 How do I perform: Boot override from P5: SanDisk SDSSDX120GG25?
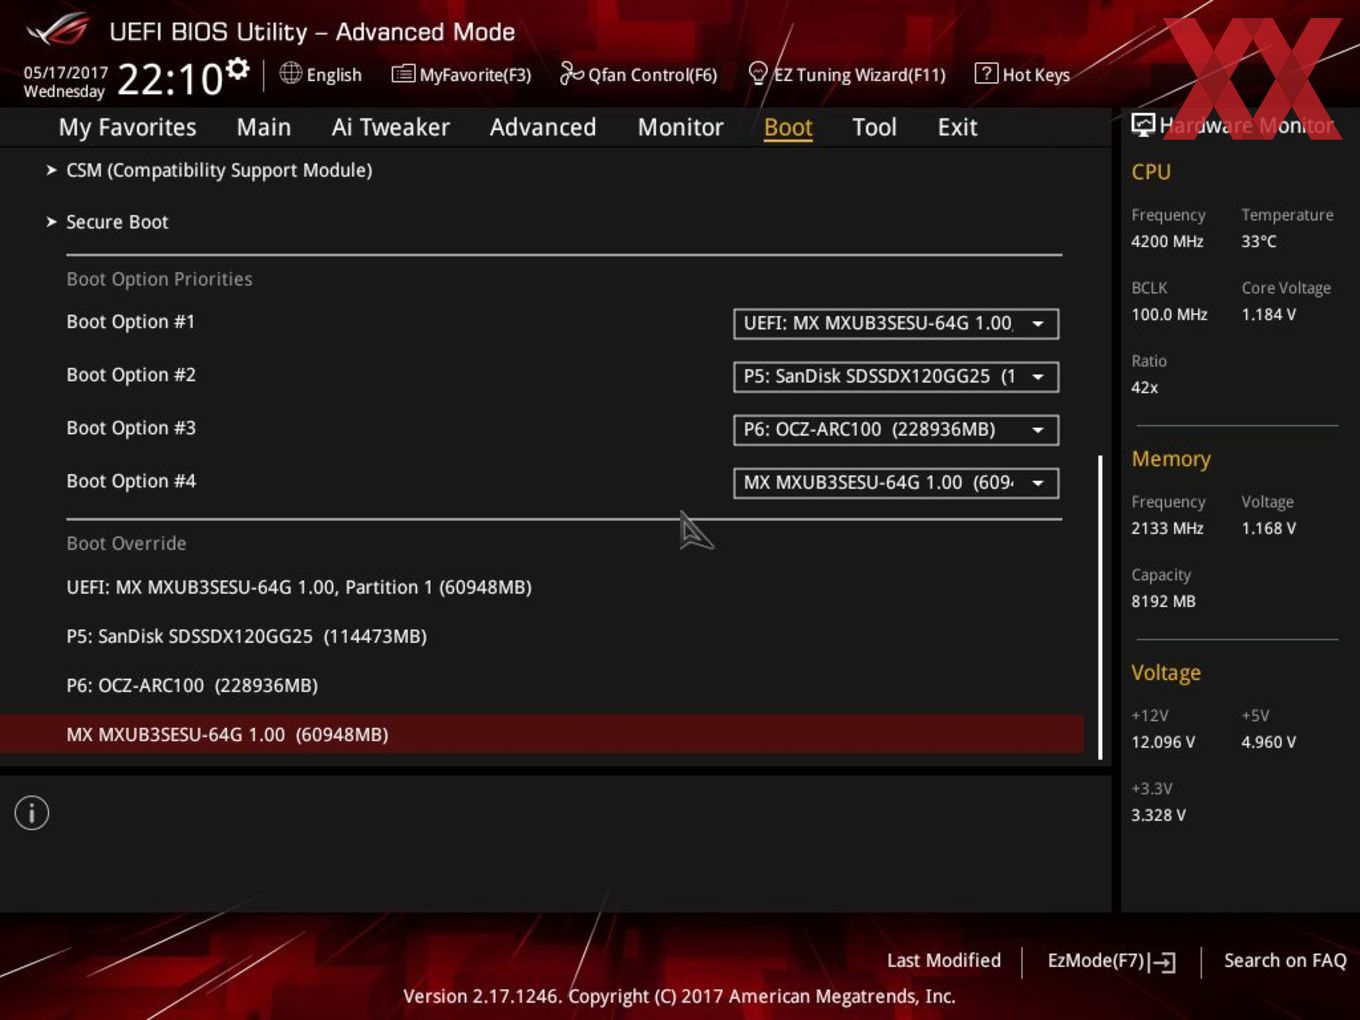pos(247,636)
